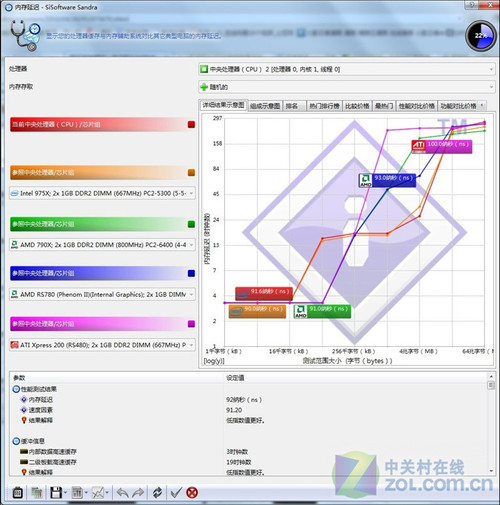This screenshot has width=500, height=505.
Task: Switch to the 比较价格 tab
Action: (357, 106)
